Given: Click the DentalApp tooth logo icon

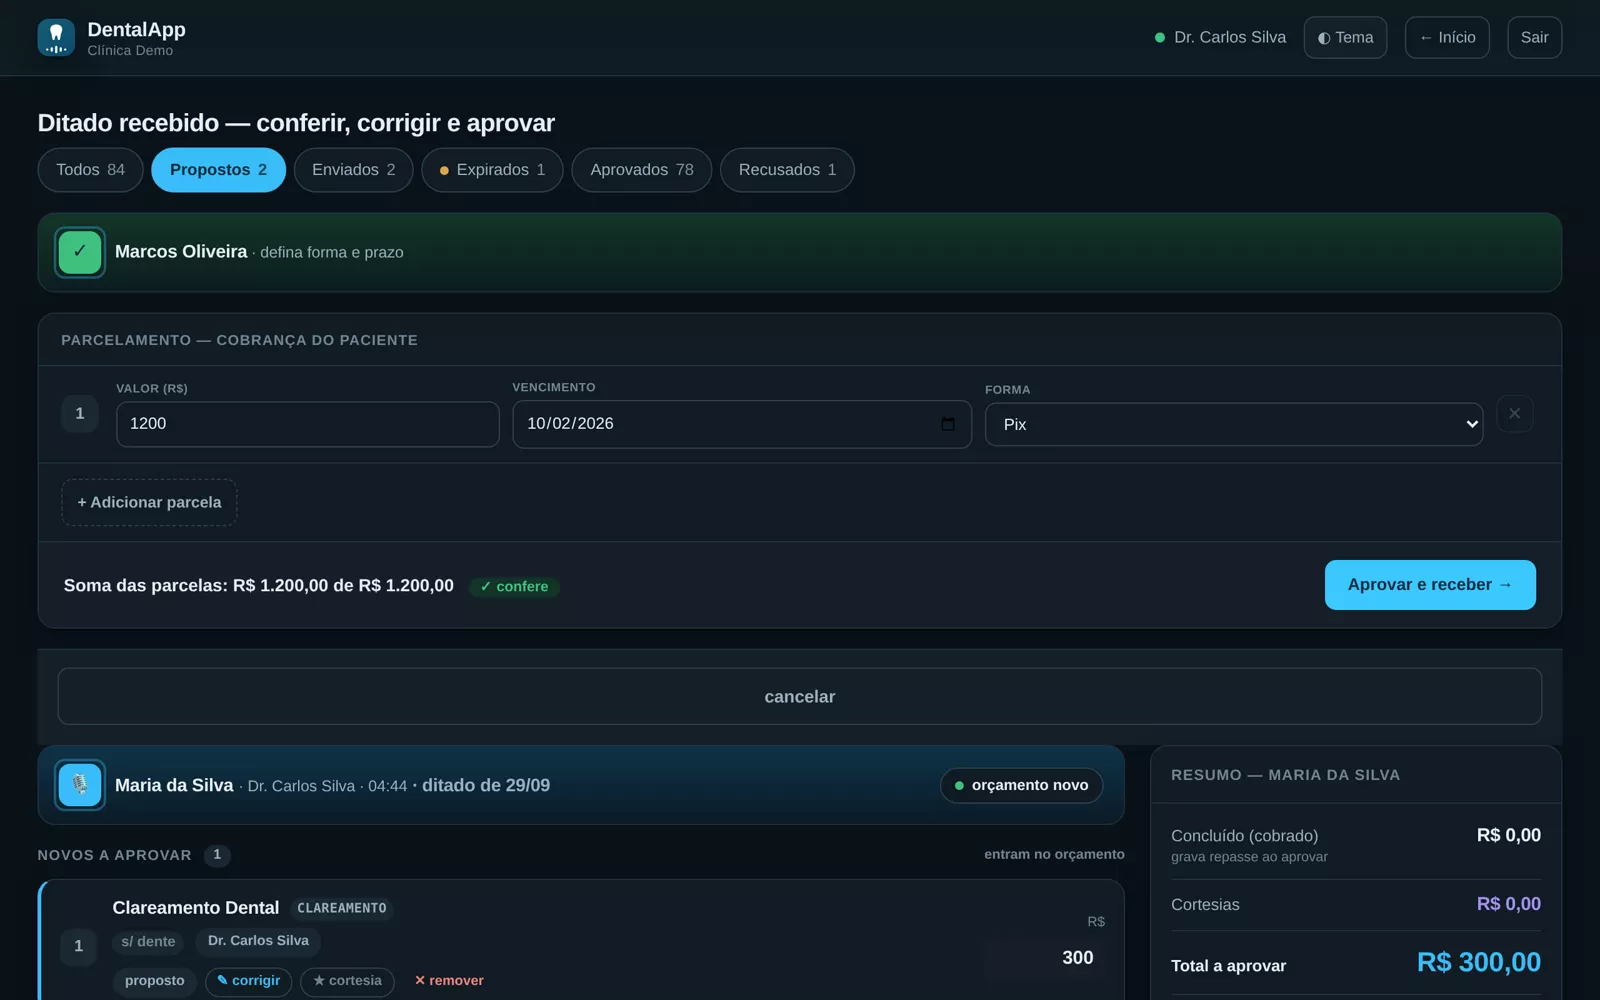Looking at the screenshot, I should pos(56,38).
